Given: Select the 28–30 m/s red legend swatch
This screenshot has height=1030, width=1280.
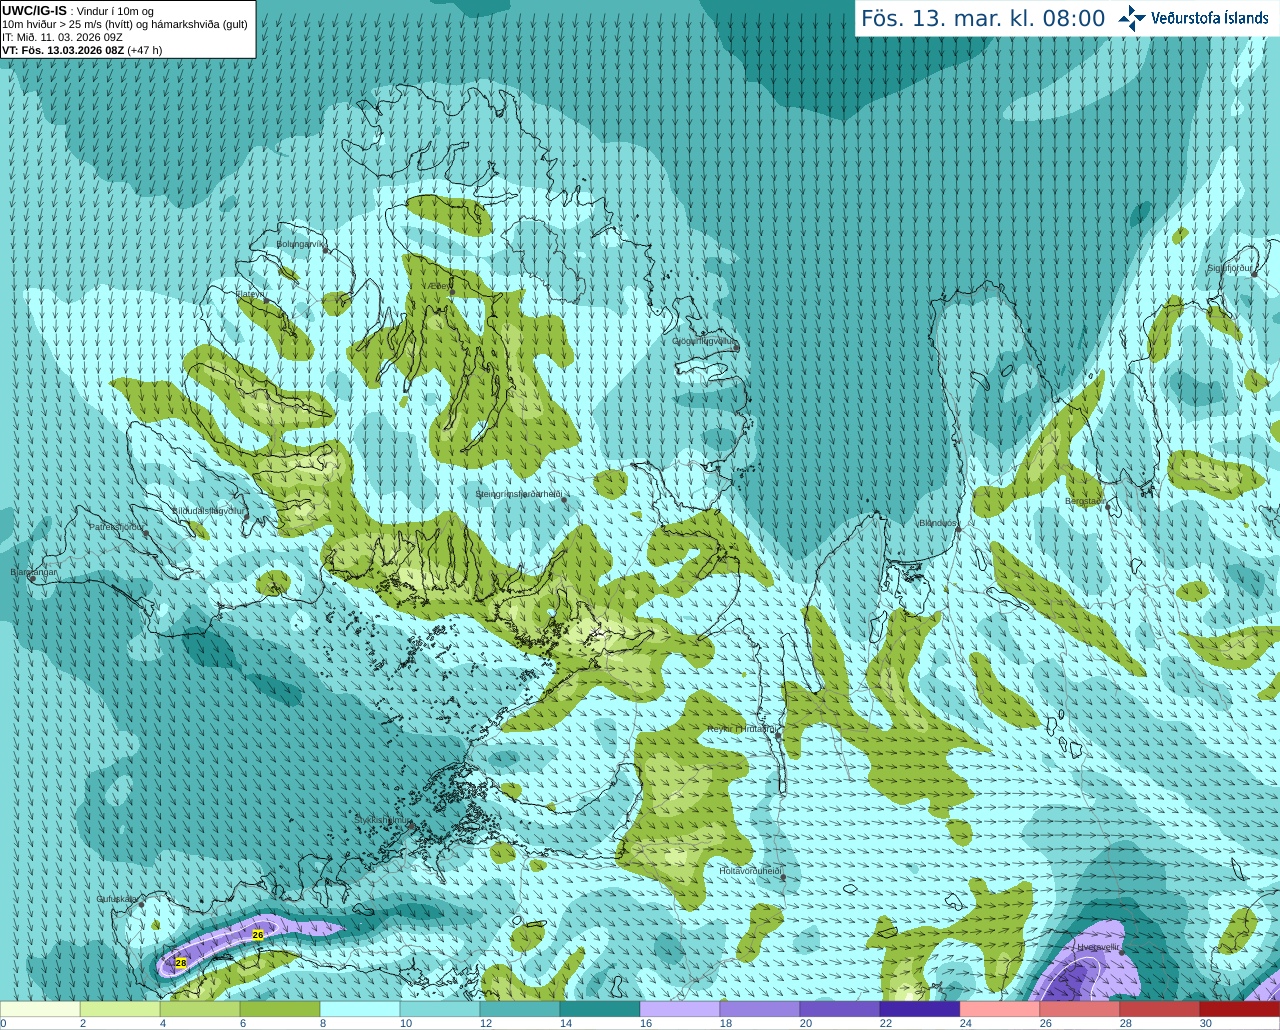Looking at the screenshot, I should pos(1160,1009).
